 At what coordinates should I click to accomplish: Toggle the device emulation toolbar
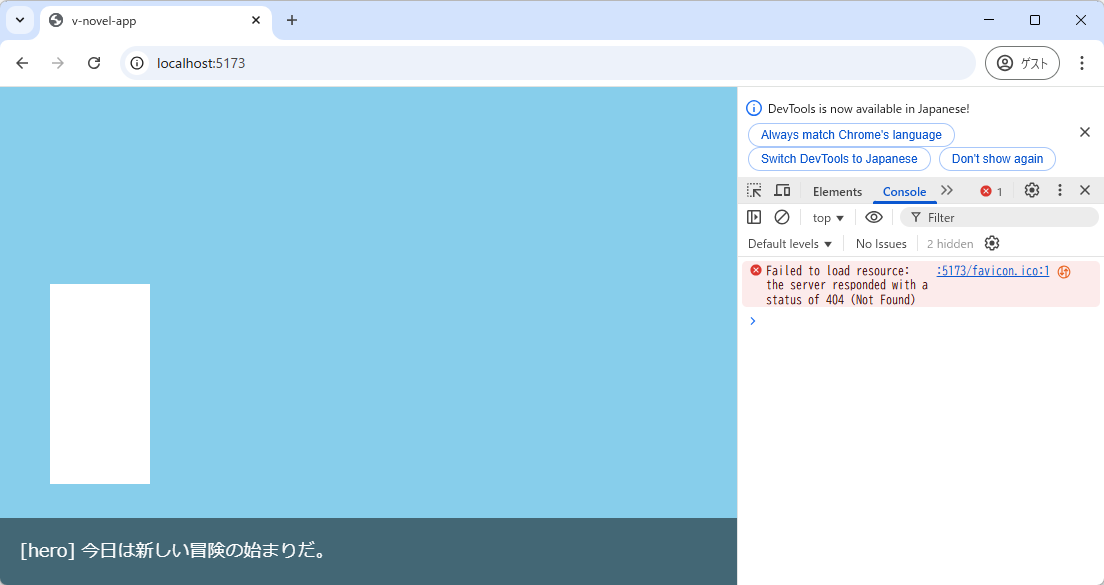[782, 190]
